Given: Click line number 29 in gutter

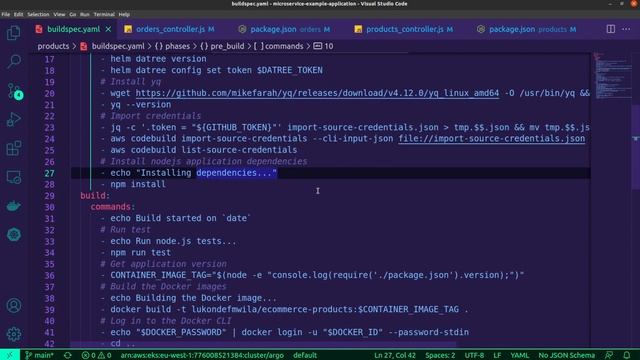Looking at the screenshot, I should point(49,196).
